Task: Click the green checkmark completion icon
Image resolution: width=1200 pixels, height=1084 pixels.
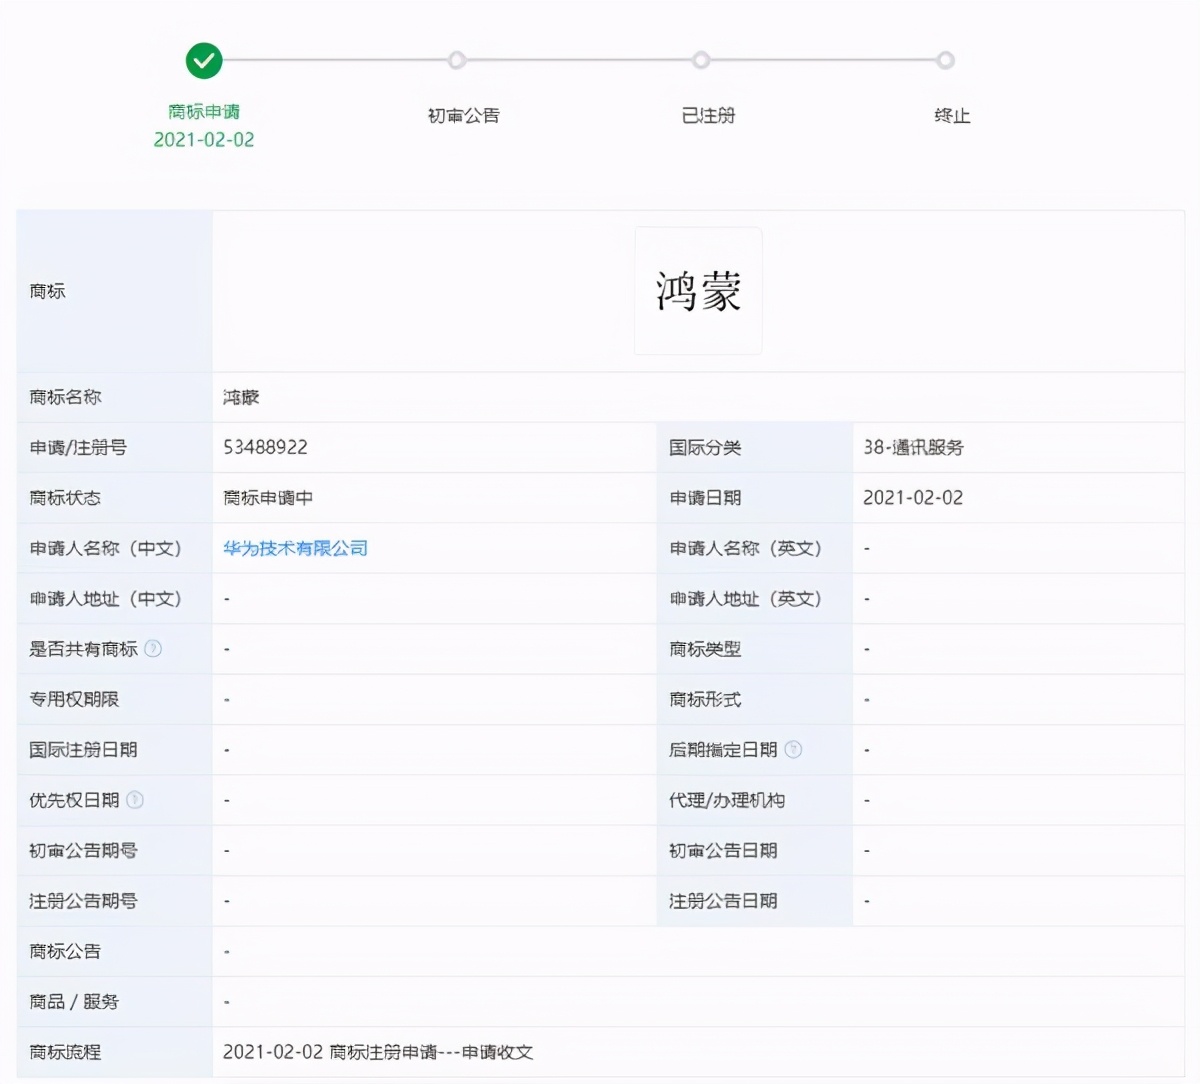Action: click(203, 60)
